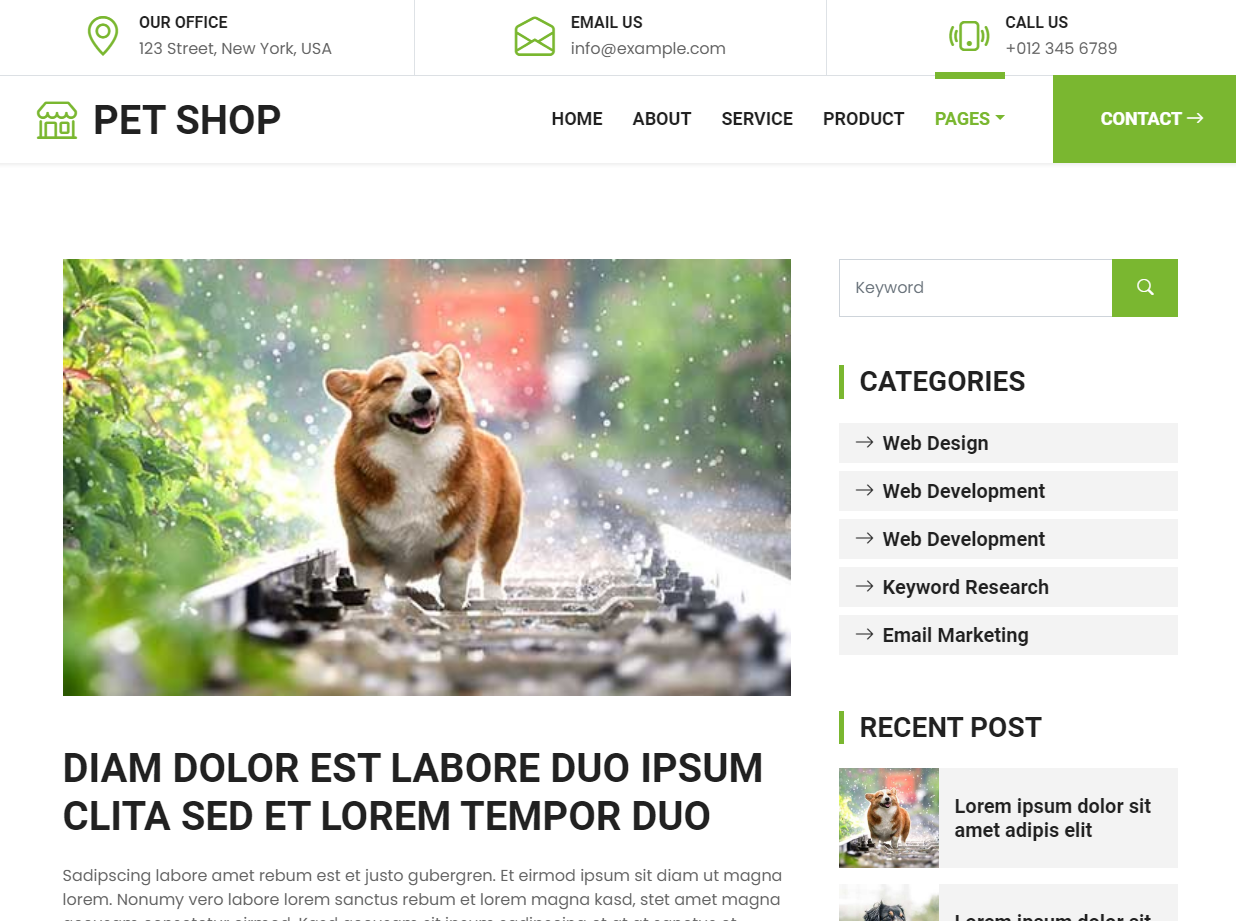Go to the About page

coord(662,119)
